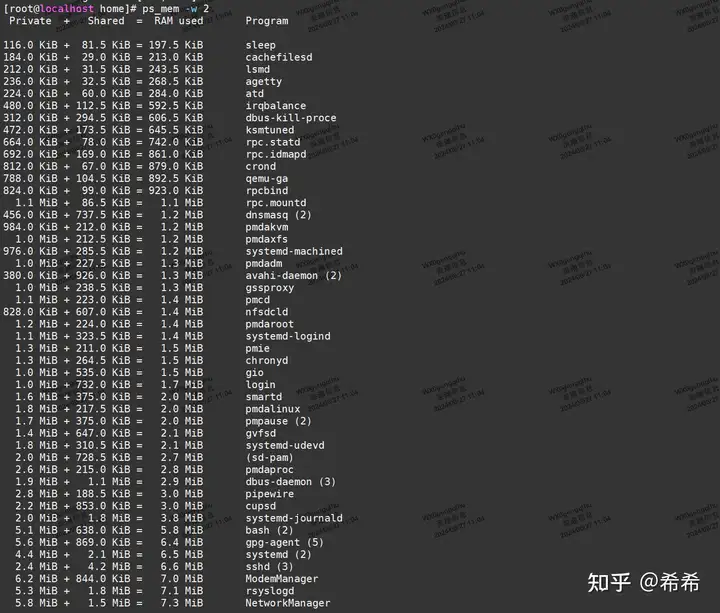The width and height of the screenshot is (720, 613).
Task: Click the 'pmie' program name
Action: click(258, 349)
